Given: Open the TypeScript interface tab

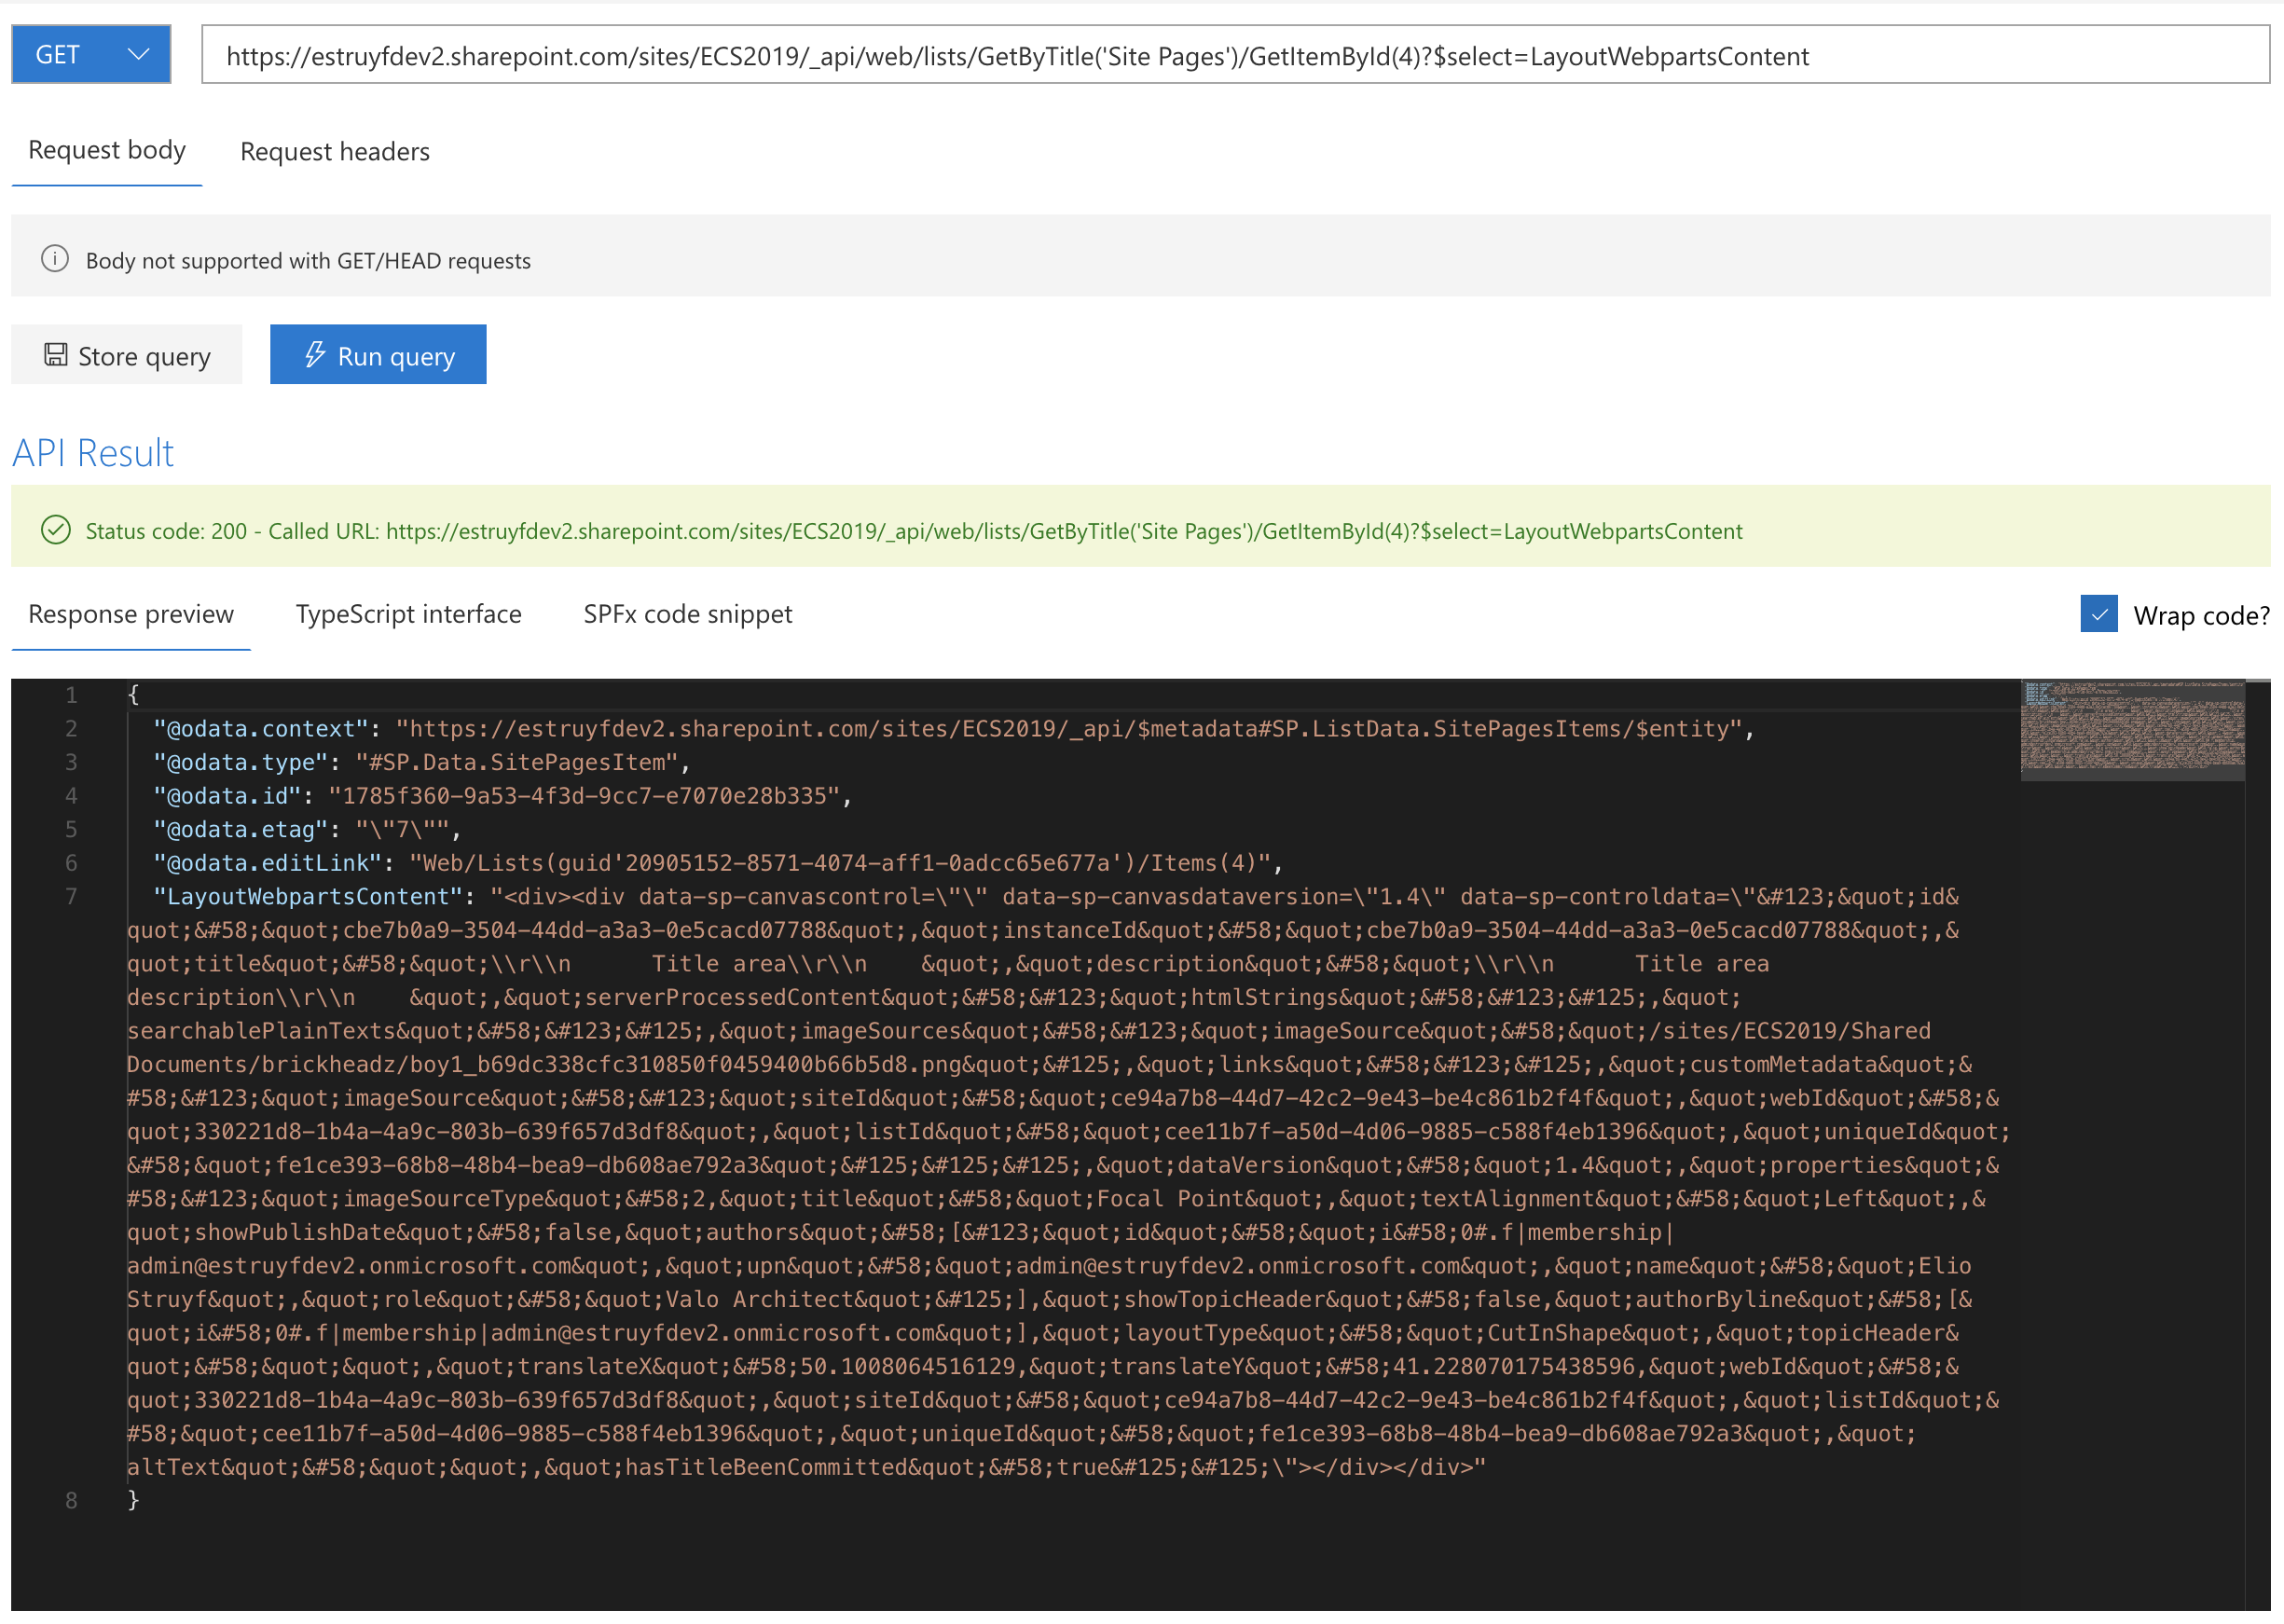Looking at the screenshot, I should [x=409, y=615].
